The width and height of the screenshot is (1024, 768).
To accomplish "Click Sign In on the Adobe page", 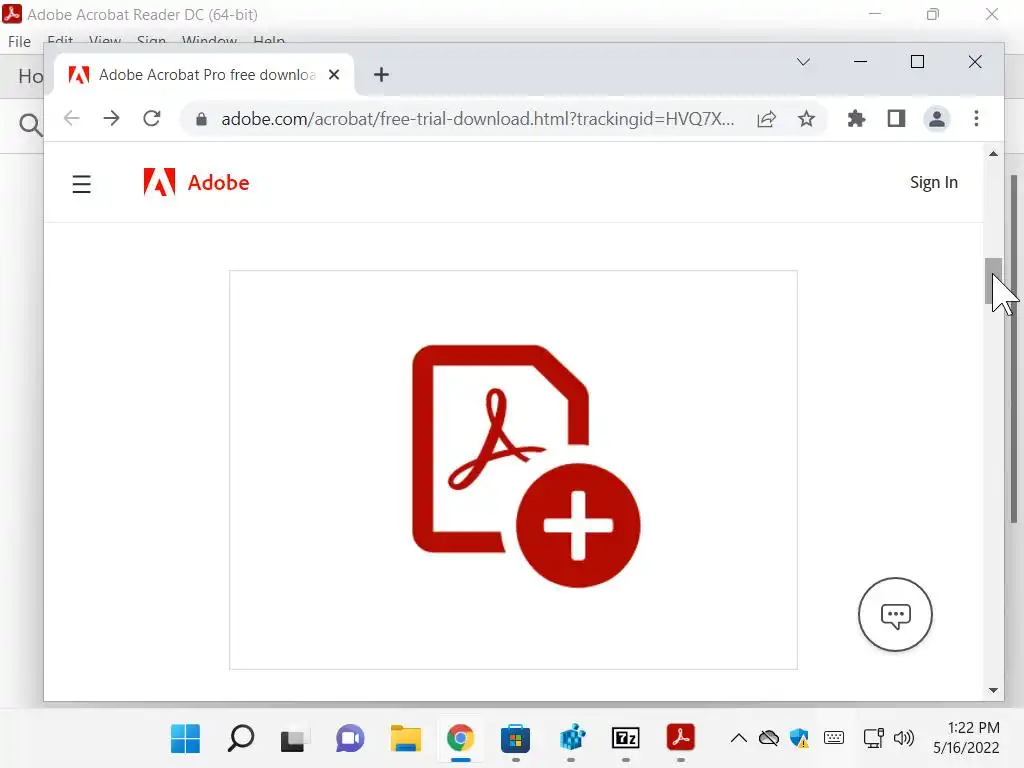I will point(934,182).
